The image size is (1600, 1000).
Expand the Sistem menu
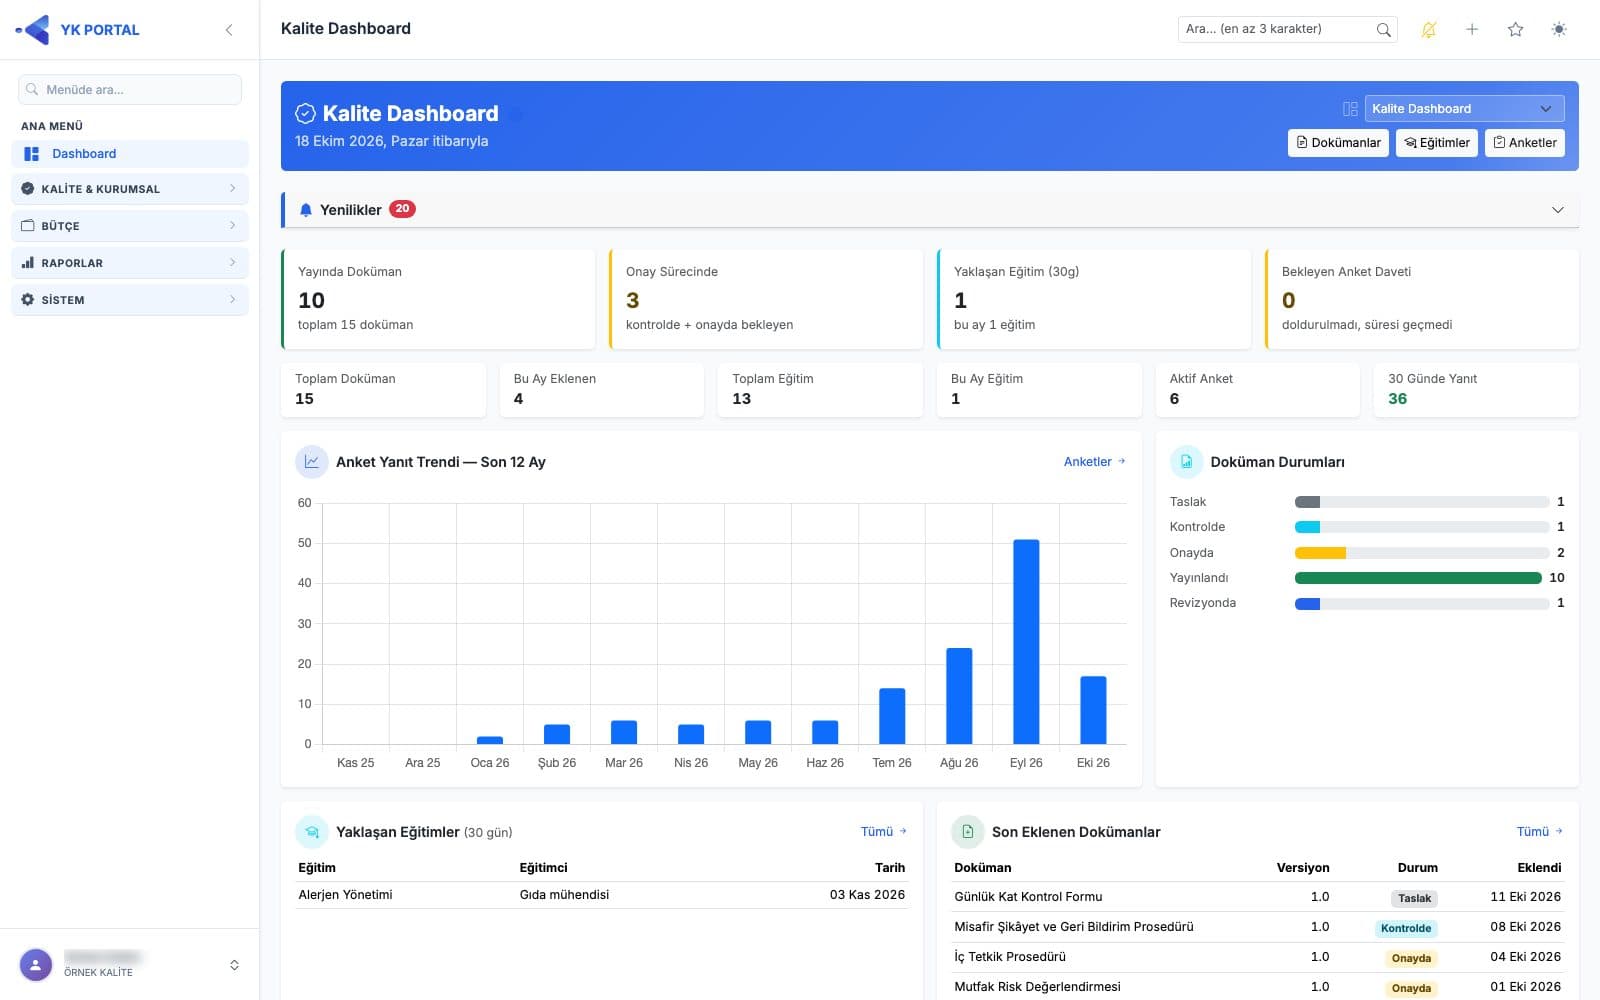(130, 300)
